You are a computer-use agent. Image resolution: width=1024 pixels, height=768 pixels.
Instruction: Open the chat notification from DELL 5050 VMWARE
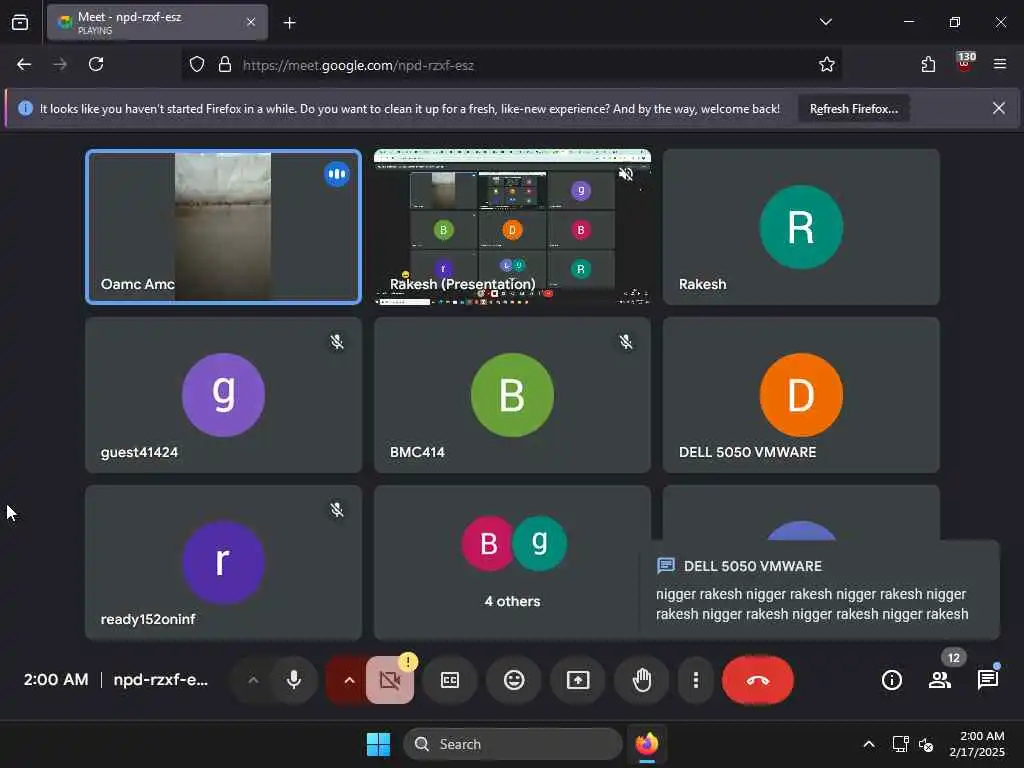tap(819, 590)
